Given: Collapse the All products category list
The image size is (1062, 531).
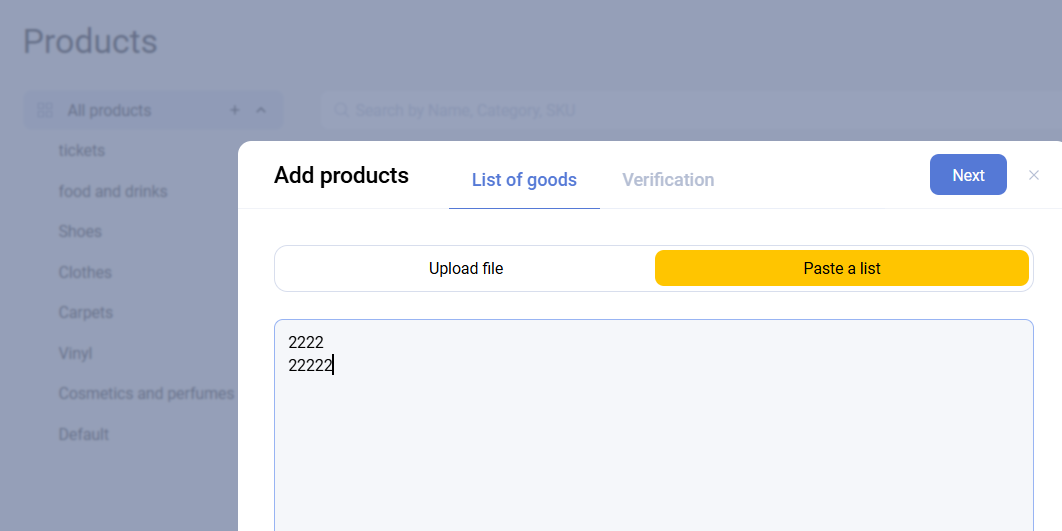Looking at the screenshot, I should click(261, 110).
